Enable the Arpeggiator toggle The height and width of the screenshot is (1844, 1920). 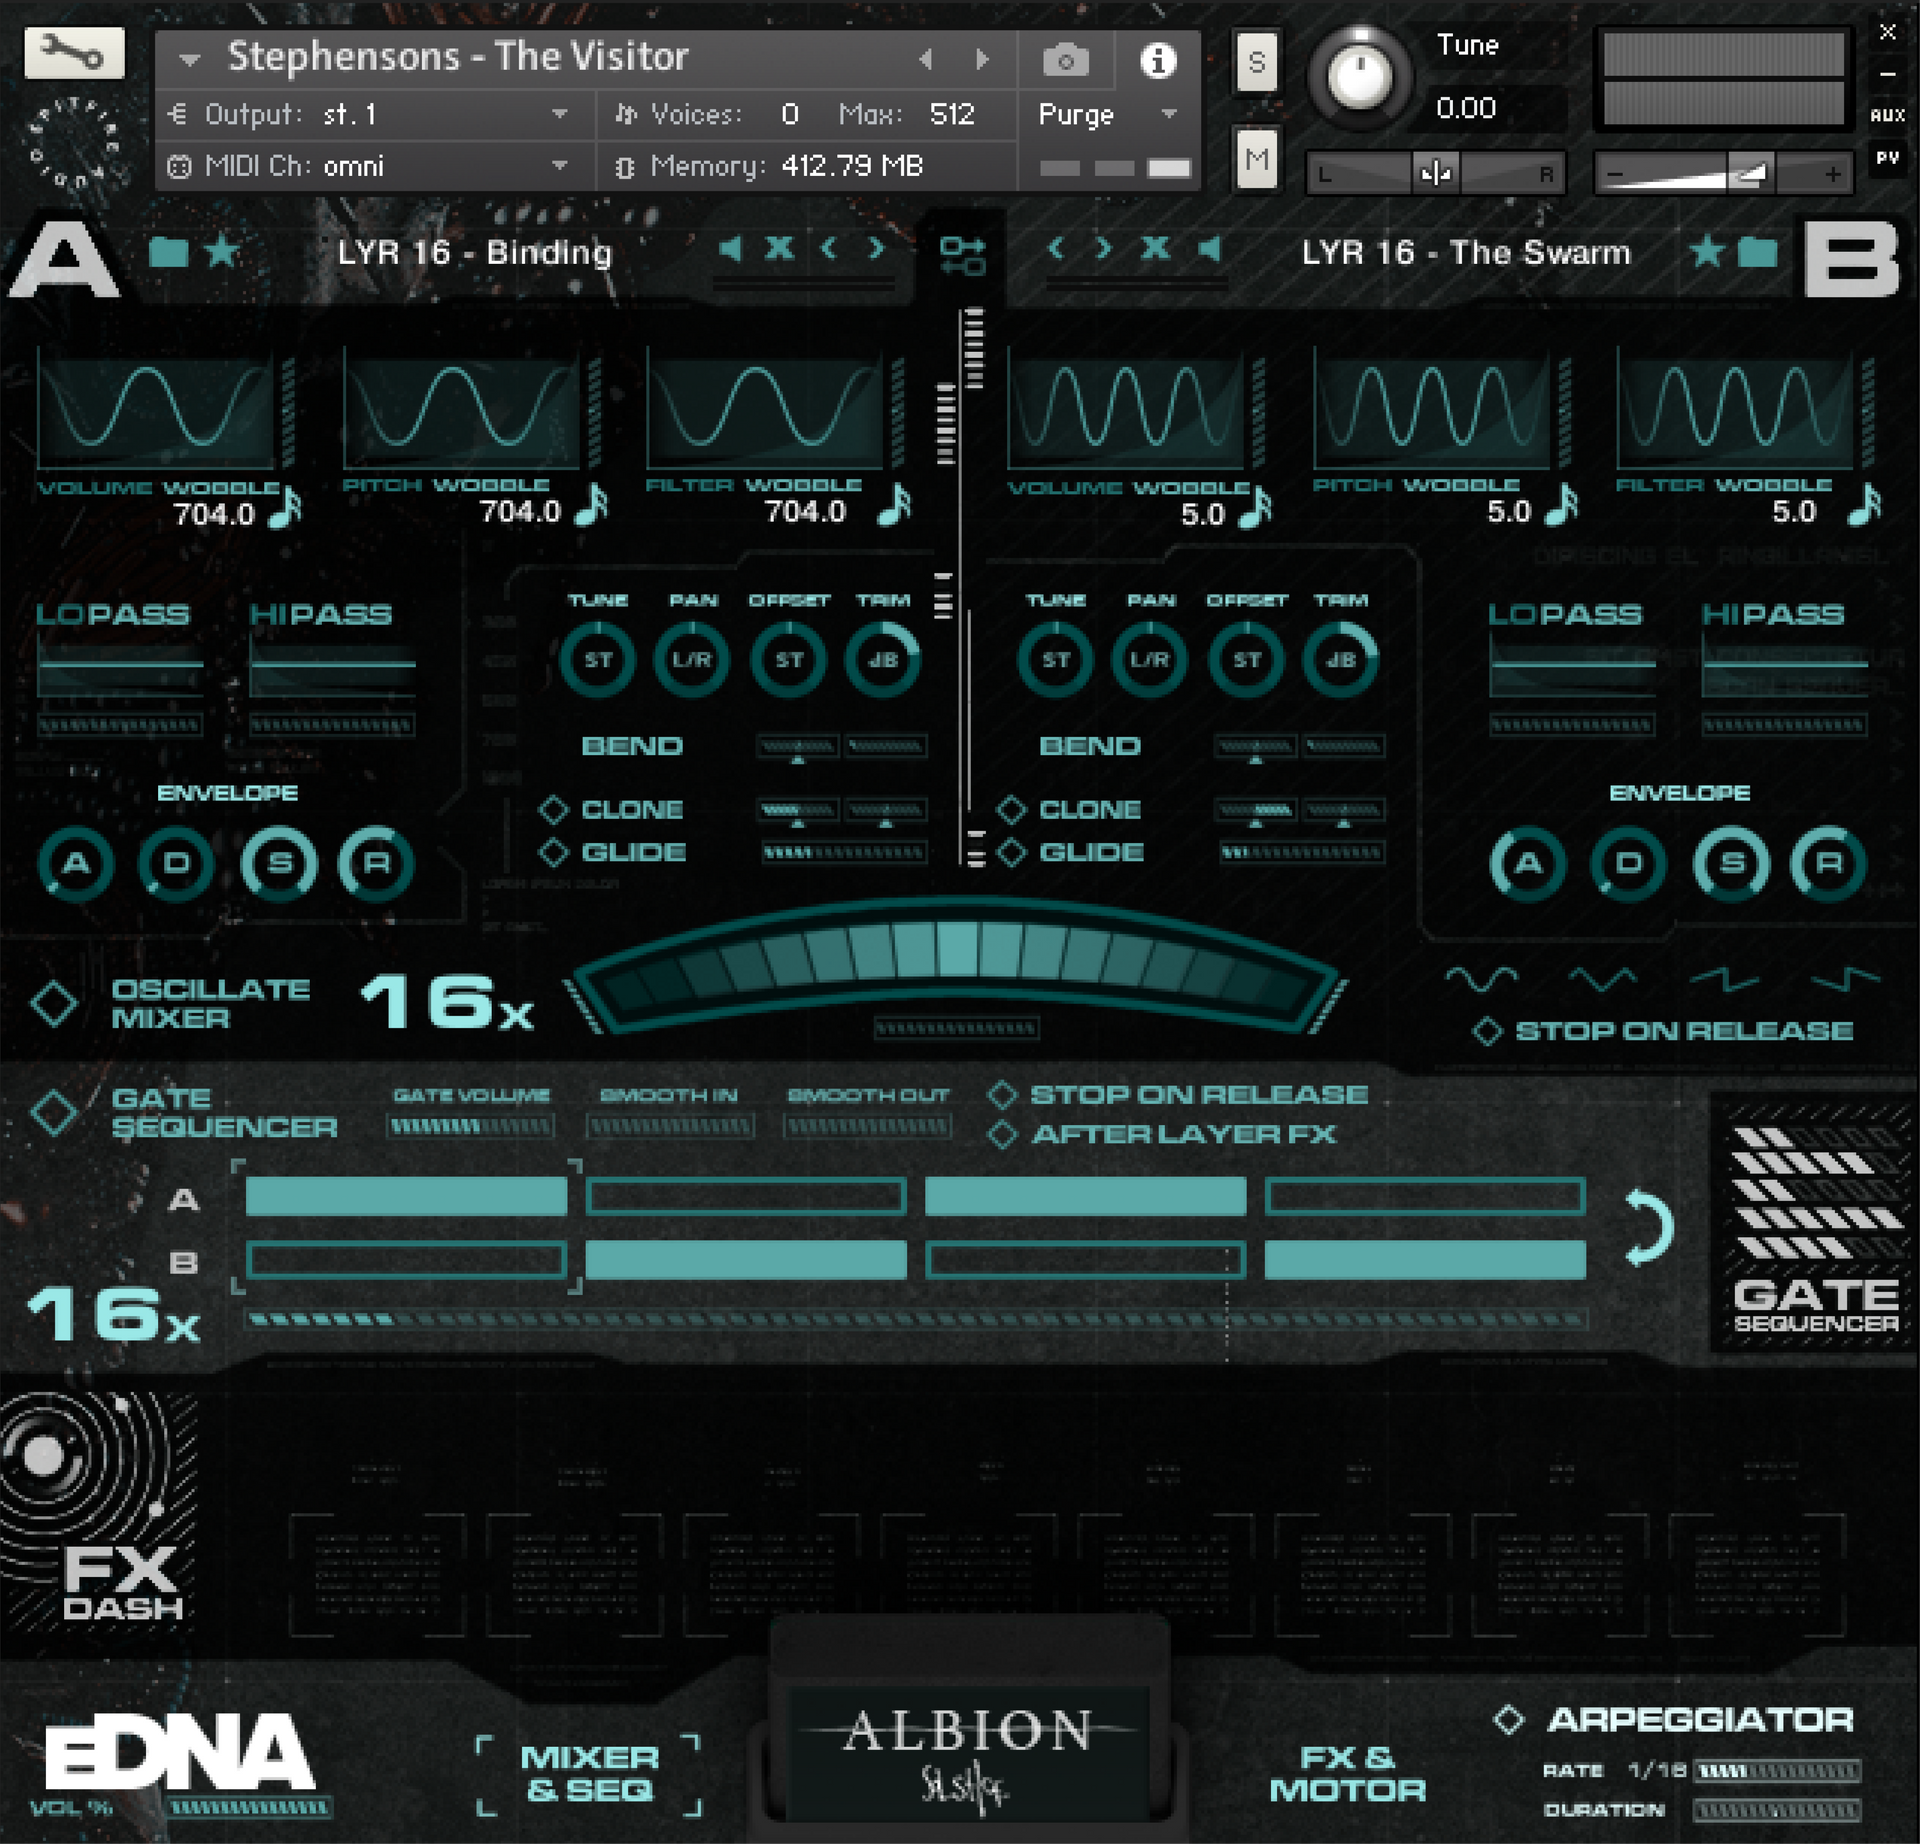click(1508, 1720)
